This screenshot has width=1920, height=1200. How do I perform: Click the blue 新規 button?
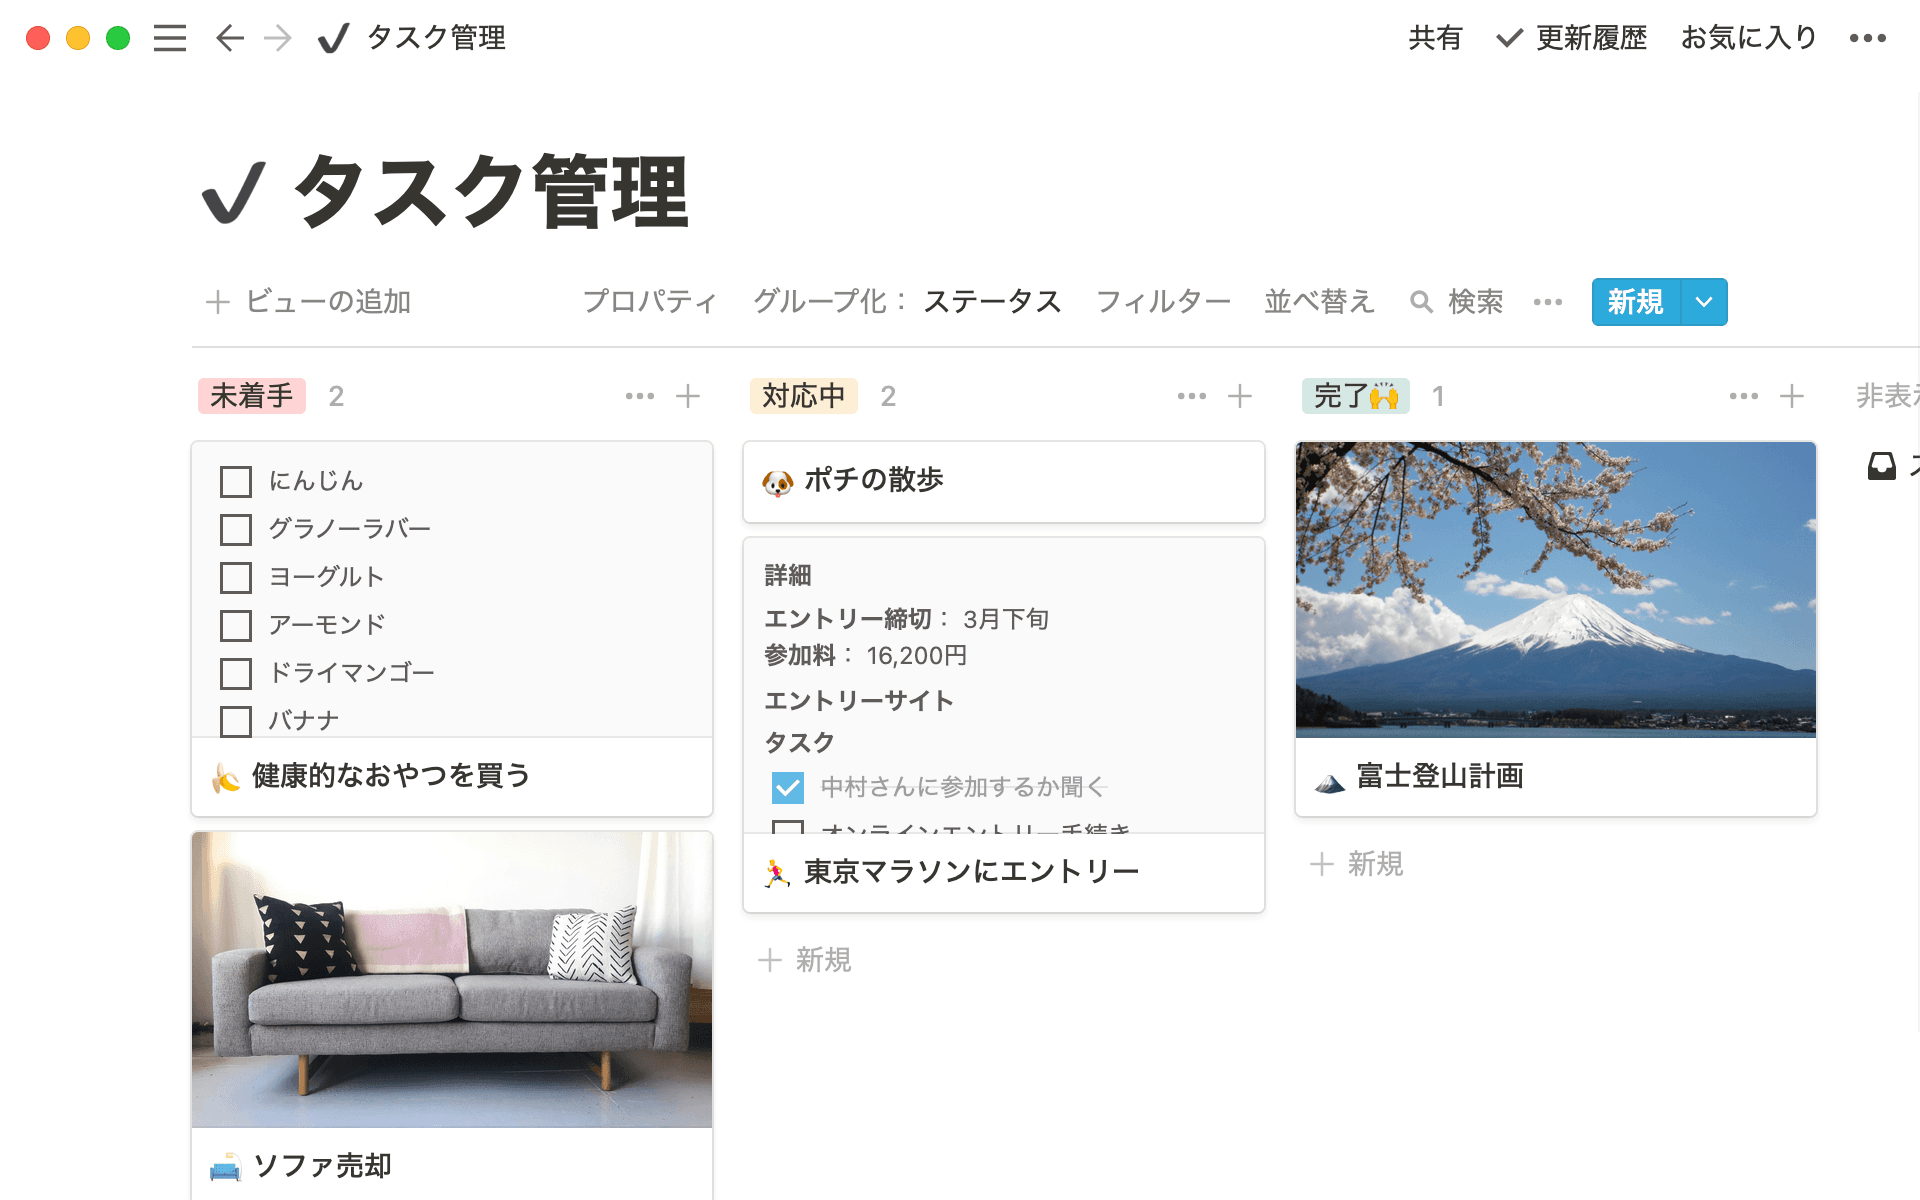click(x=1636, y=301)
